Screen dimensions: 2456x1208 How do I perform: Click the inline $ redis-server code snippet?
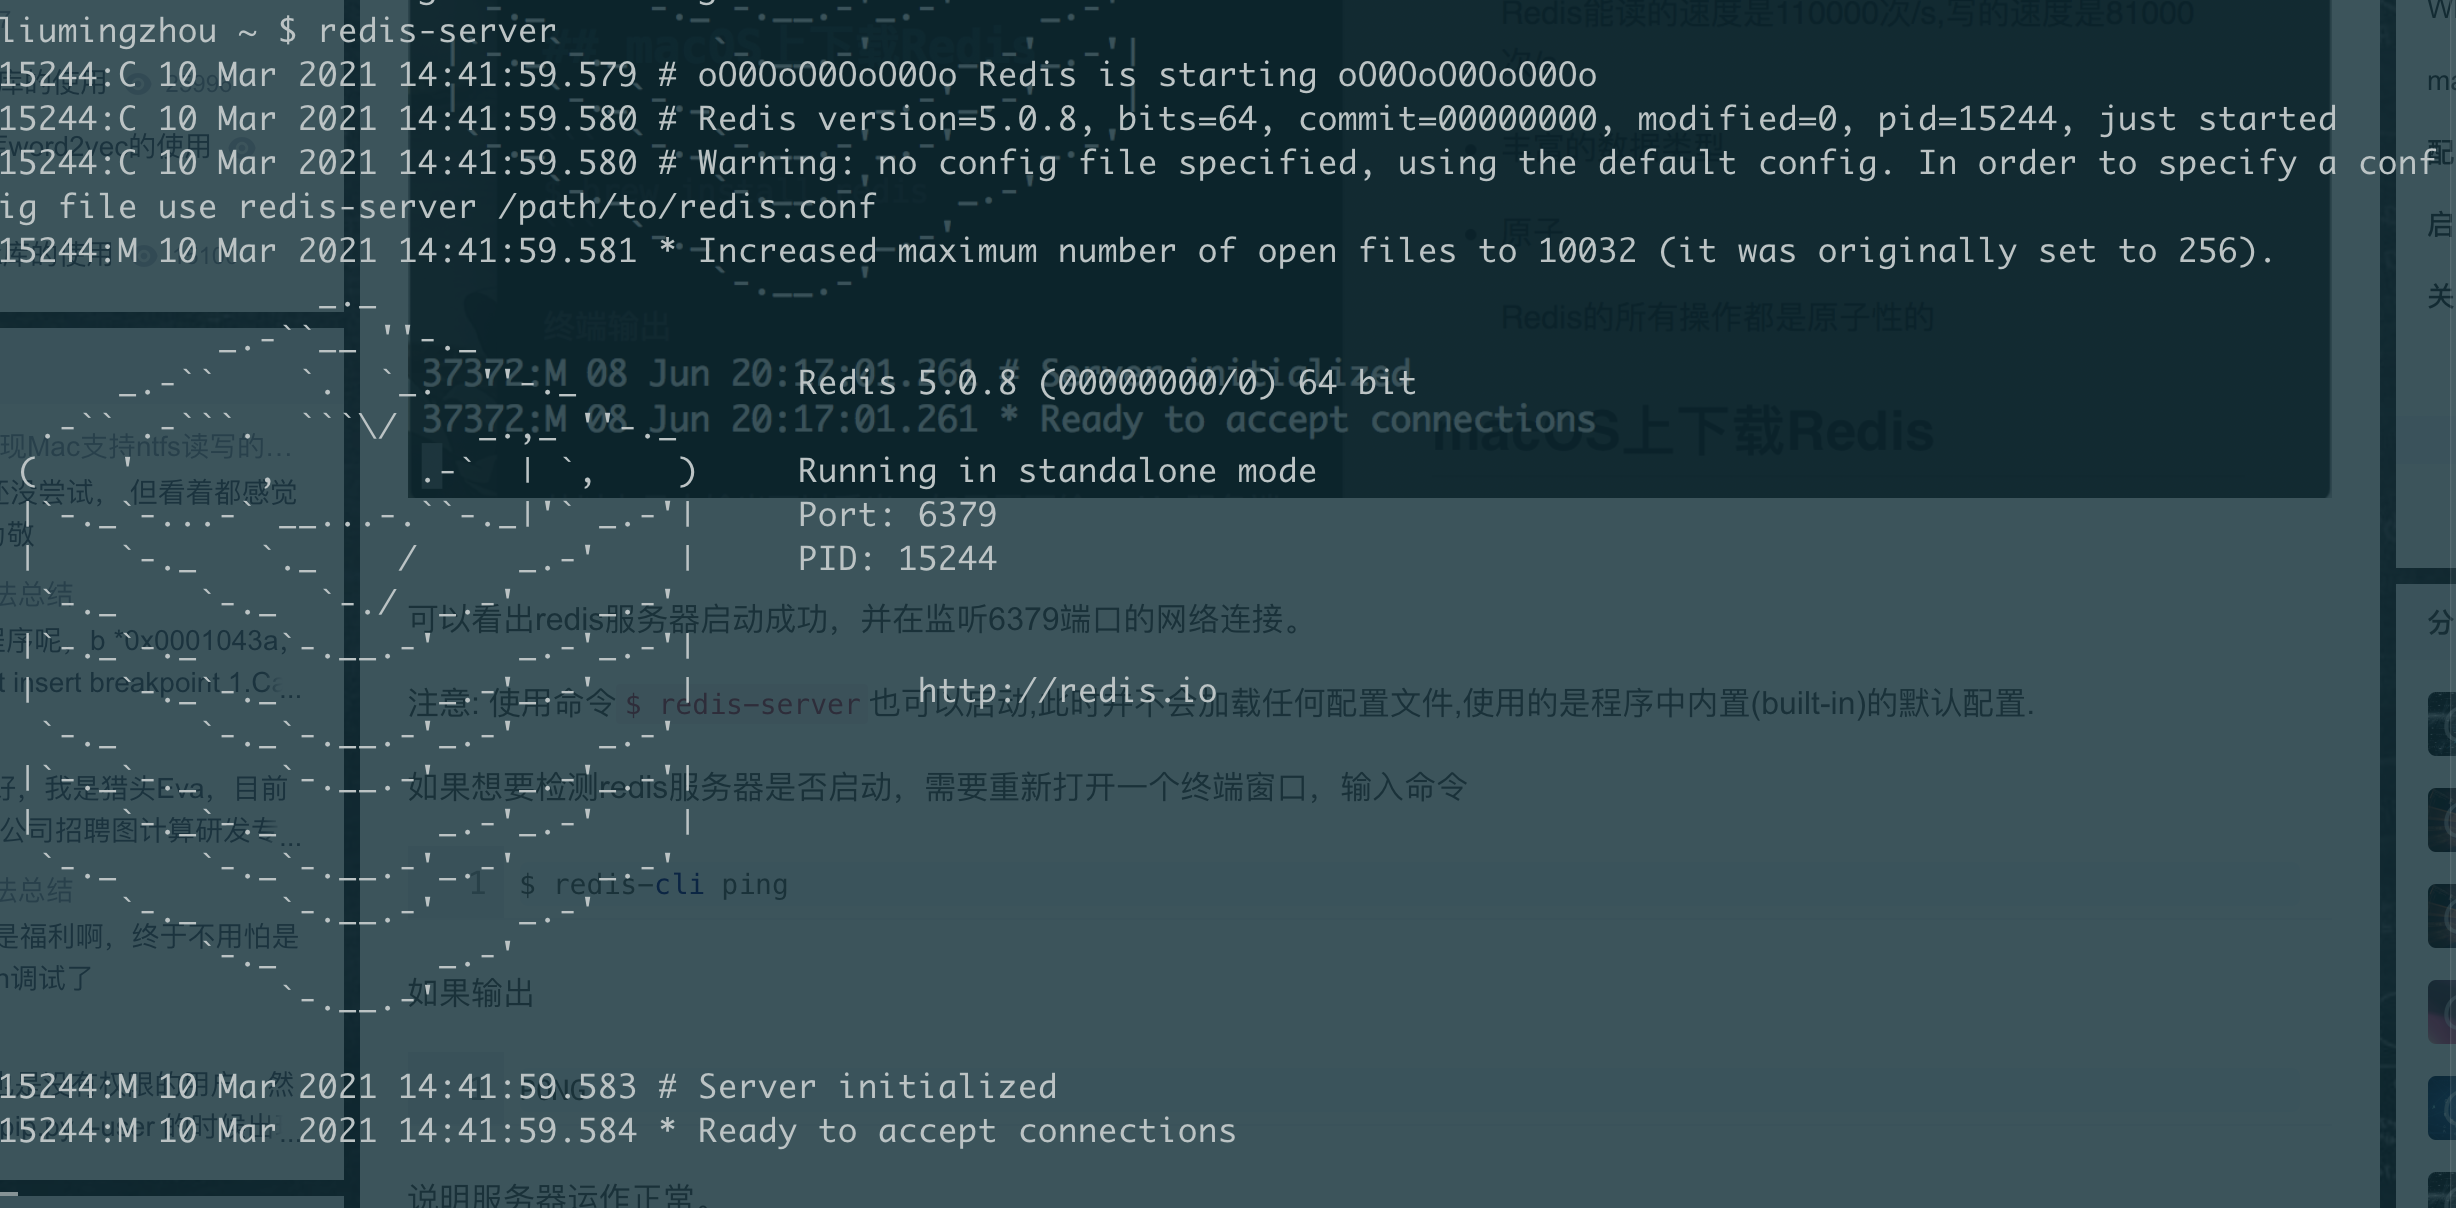[743, 704]
